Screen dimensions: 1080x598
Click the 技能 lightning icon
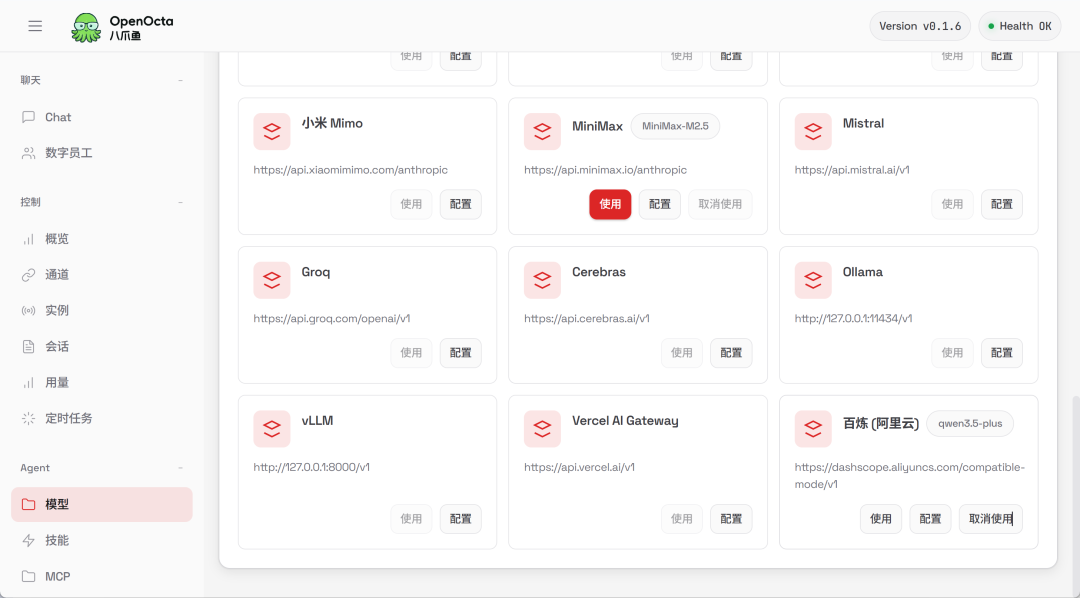(x=28, y=540)
